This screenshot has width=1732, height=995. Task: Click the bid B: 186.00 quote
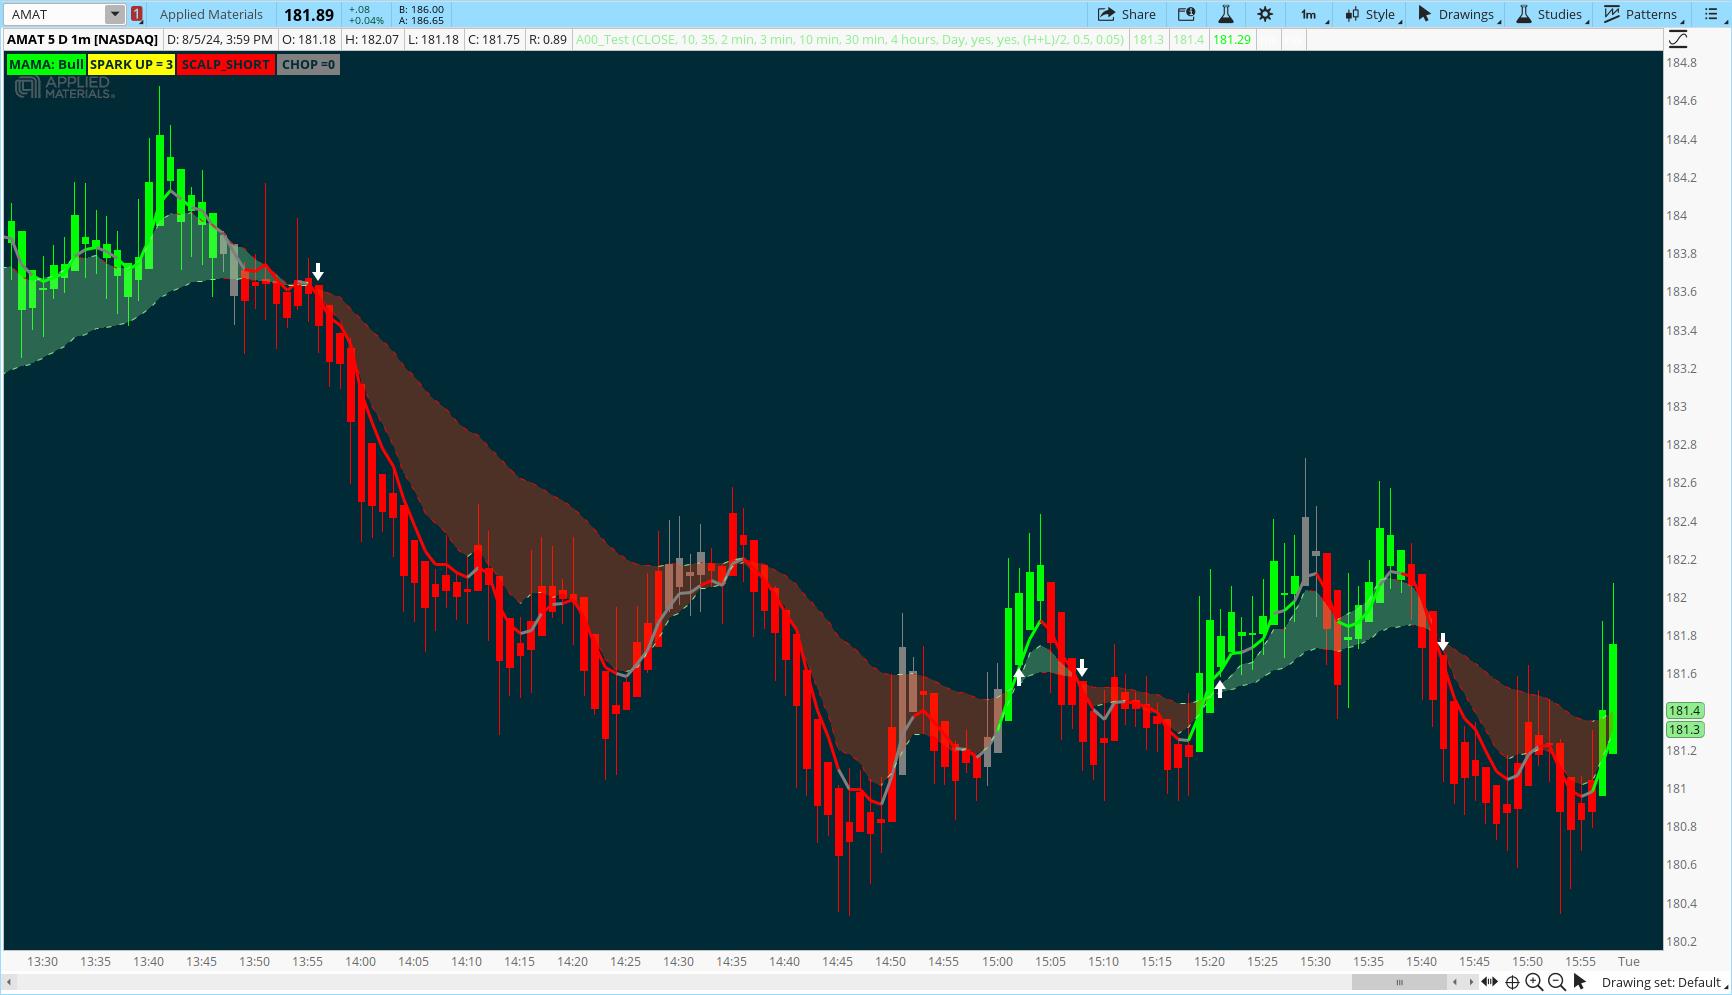pyautogui.click(x=421, y=9)
